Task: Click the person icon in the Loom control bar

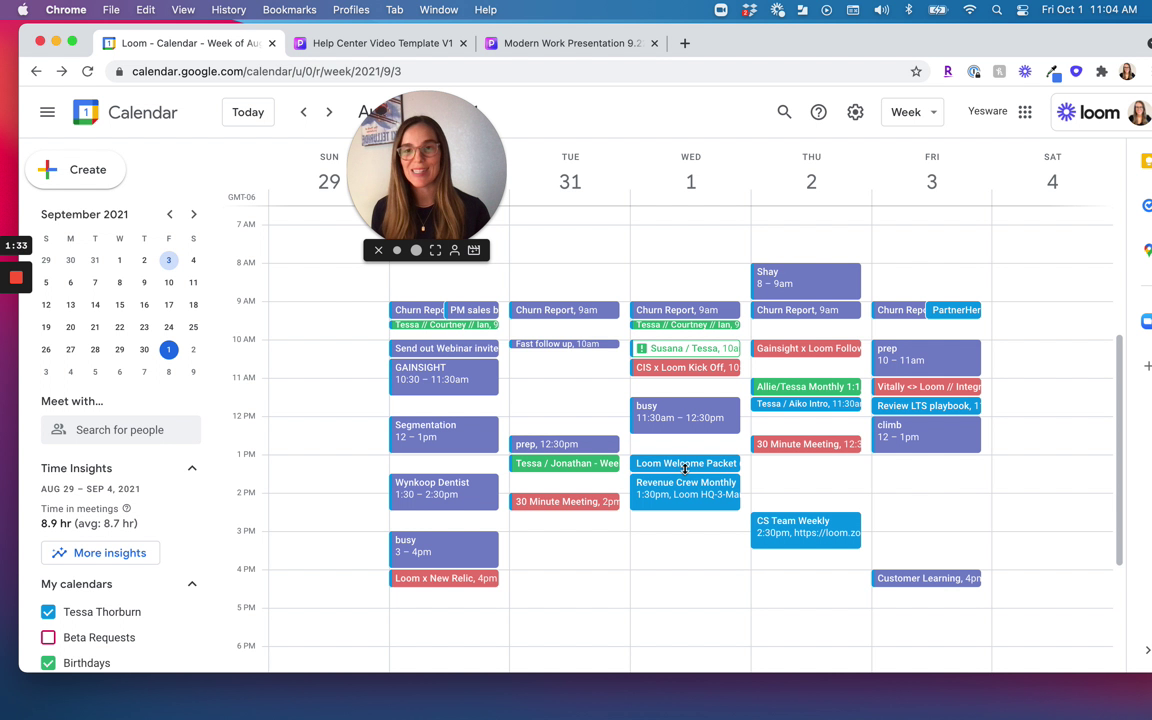Action: click(x=454, y=250)
